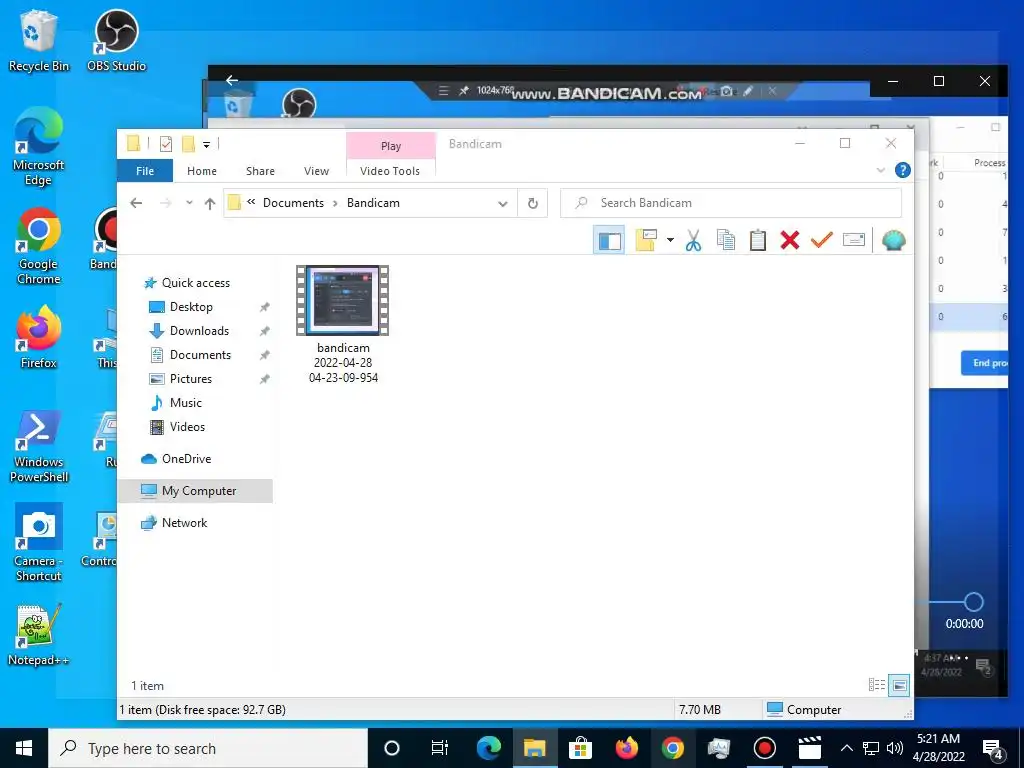Viewport: 1024px width, 768px height.
Task: Click the Process column header behind Explorer
Action: [989, 163]
